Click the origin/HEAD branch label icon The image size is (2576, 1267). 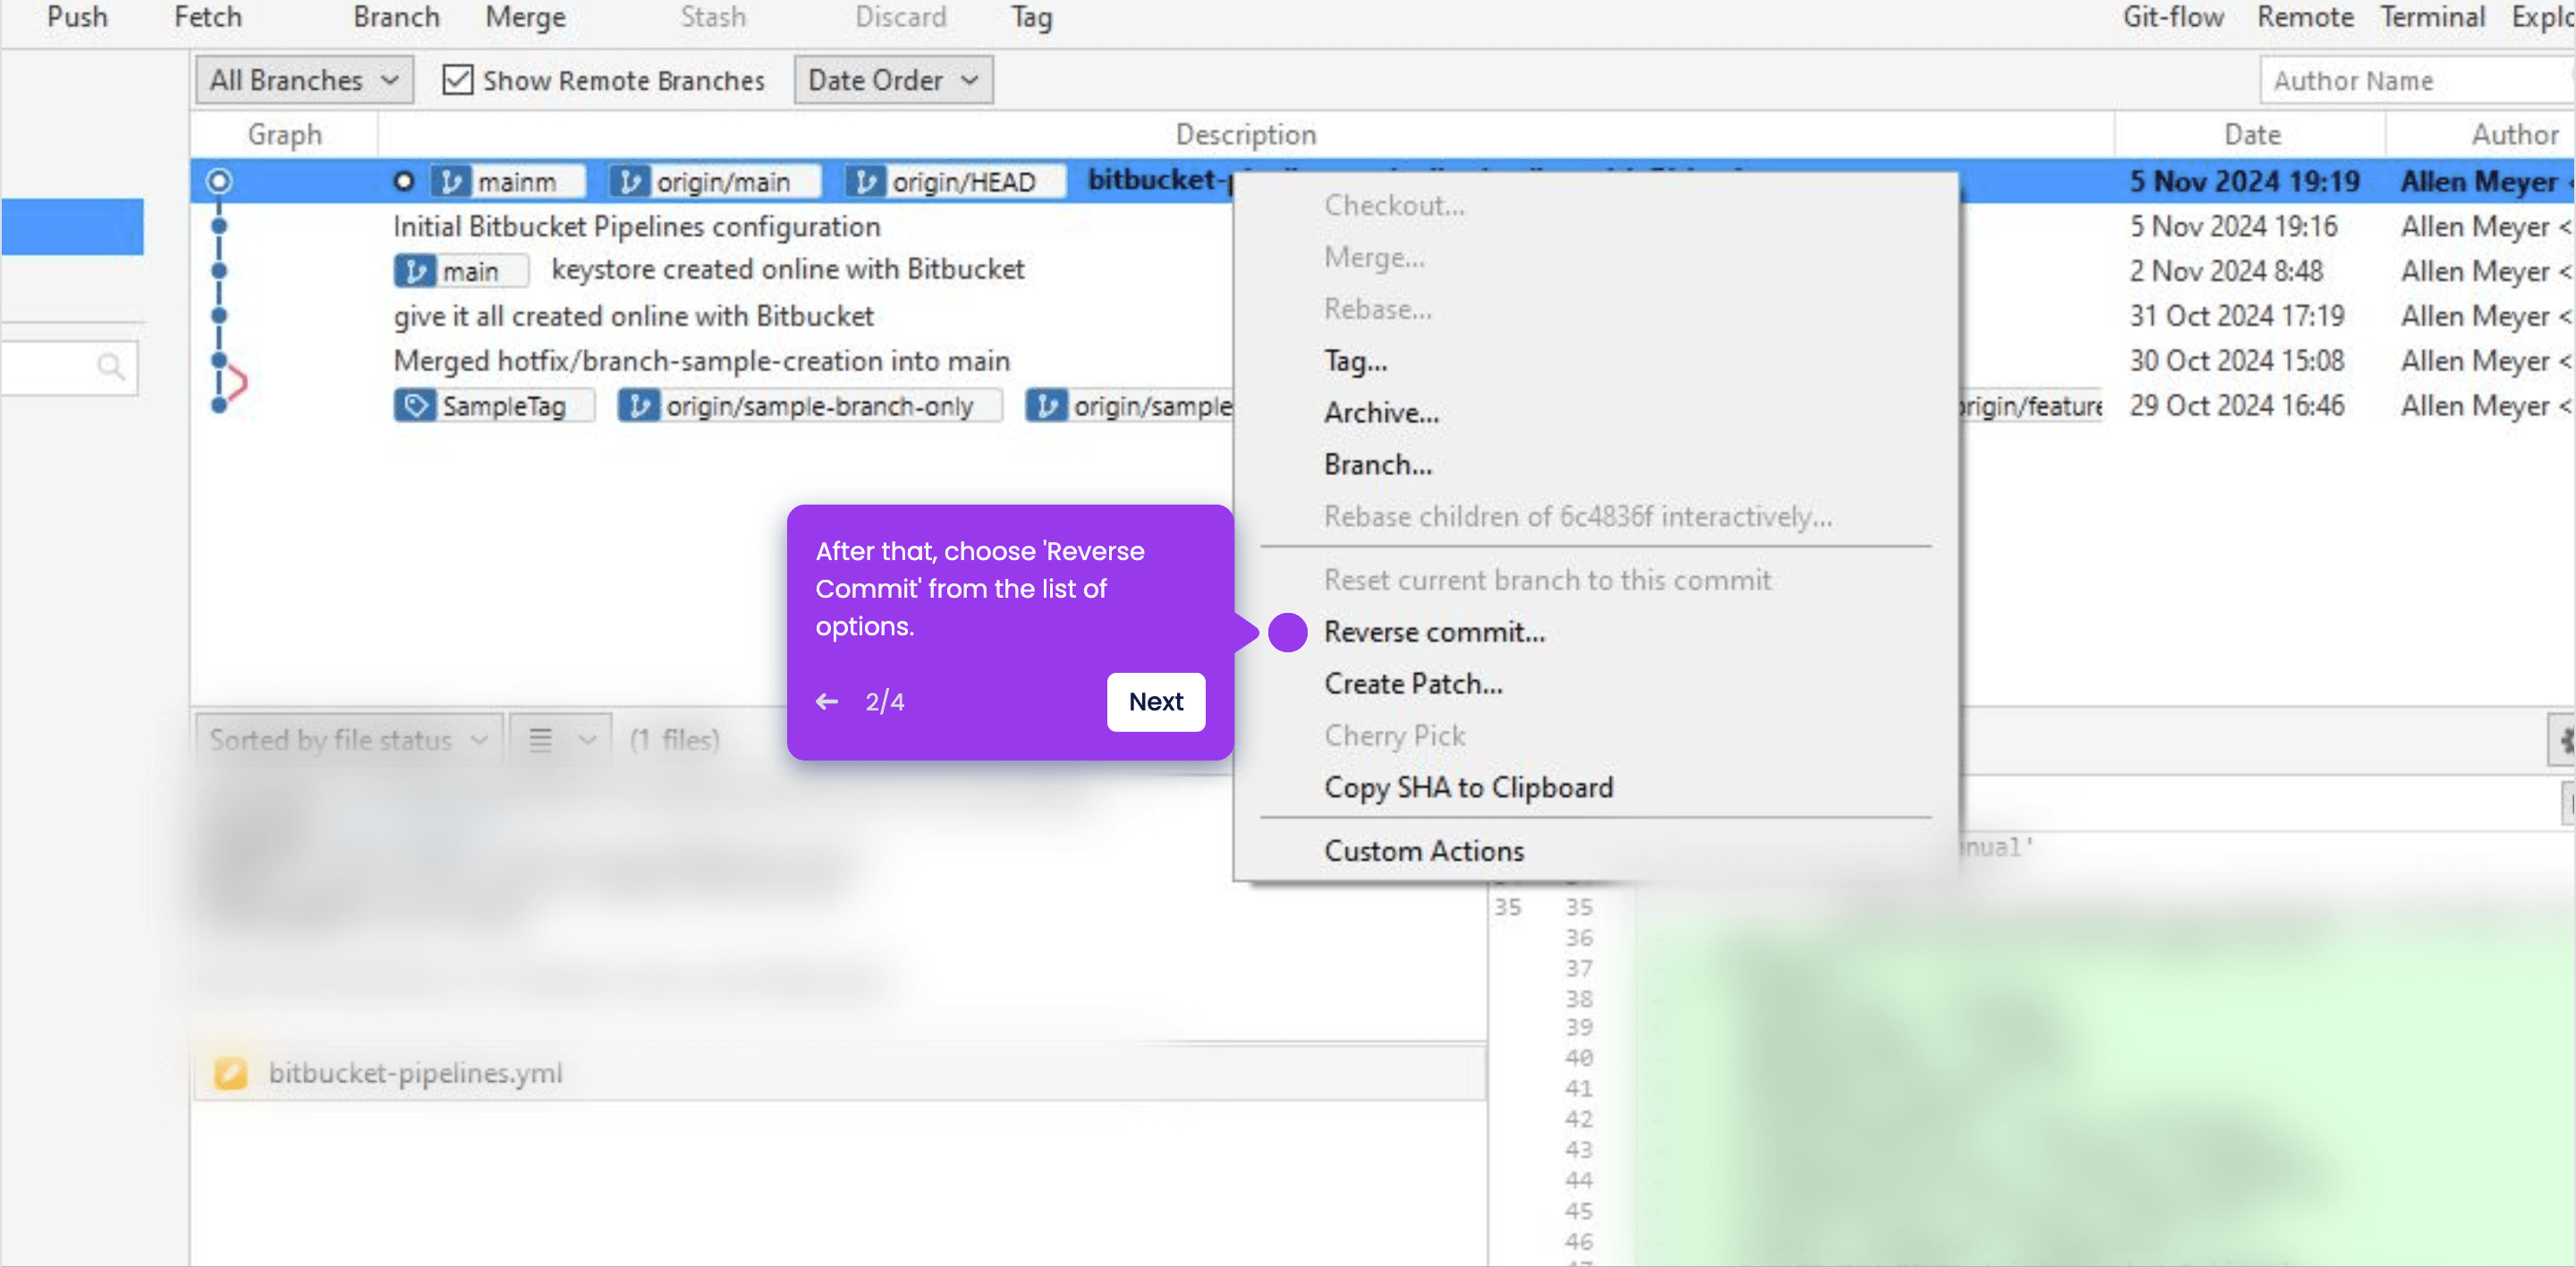[865, 182]
